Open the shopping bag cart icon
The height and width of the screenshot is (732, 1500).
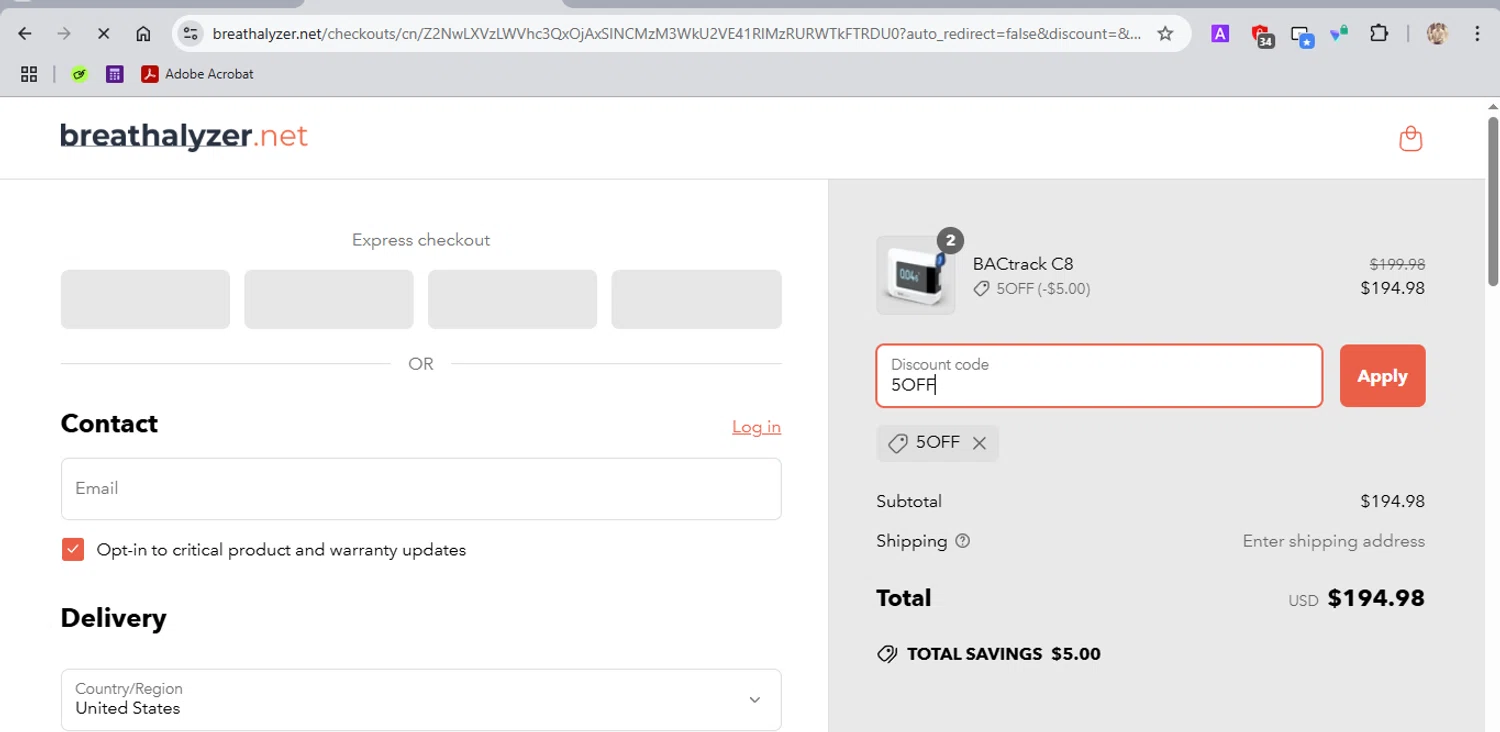(x=1410, y=138)
